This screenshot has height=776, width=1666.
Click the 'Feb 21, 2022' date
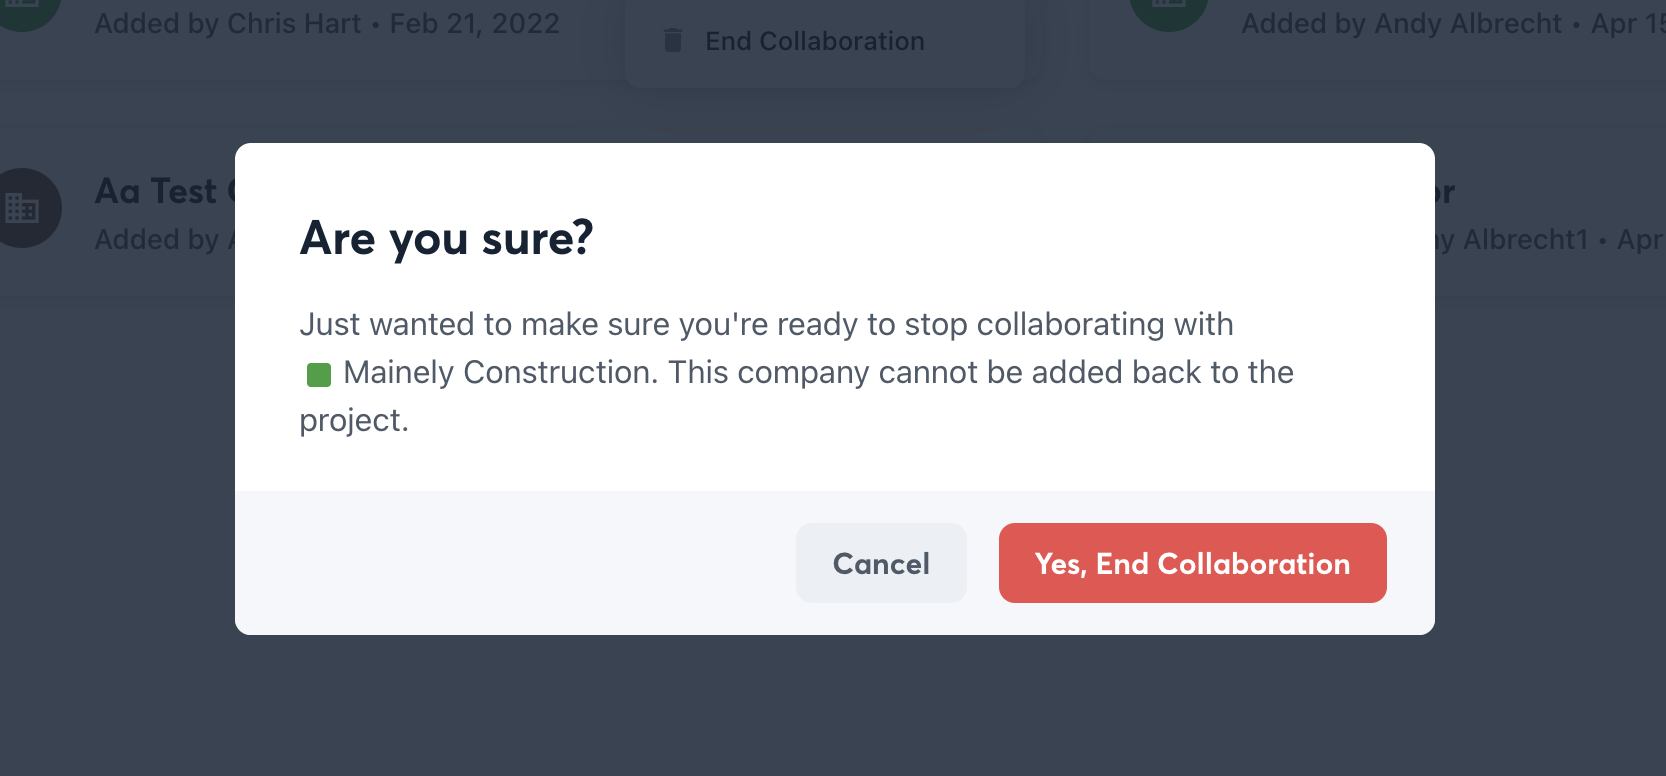pyautogui.click(x=474, y=24)
